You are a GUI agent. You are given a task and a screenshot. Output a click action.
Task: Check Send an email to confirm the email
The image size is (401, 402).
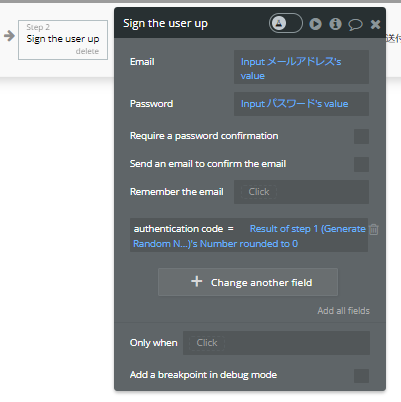[361, 164]
